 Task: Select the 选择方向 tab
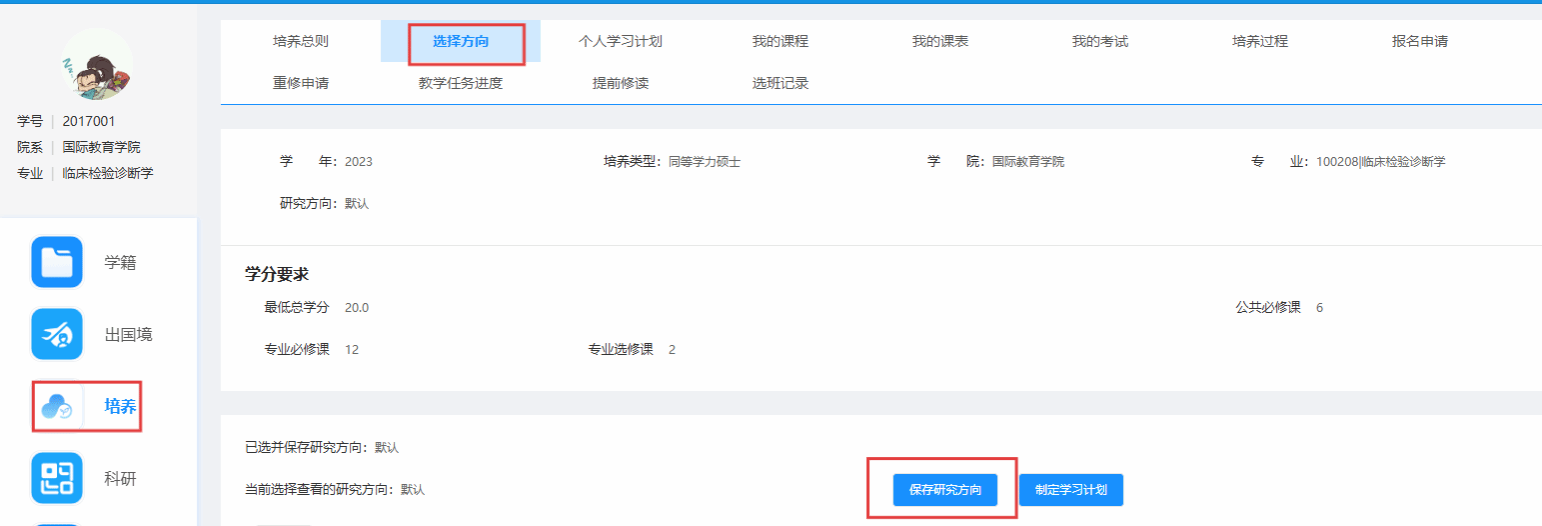[x=461, y=41]
